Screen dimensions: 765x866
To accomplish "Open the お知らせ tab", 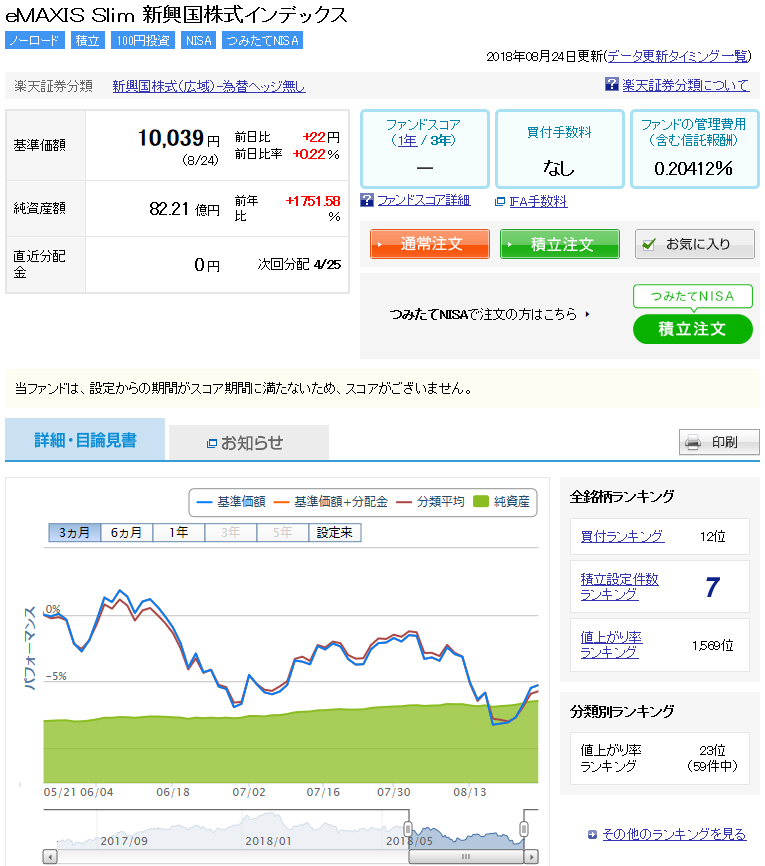I will pos(249,442).
